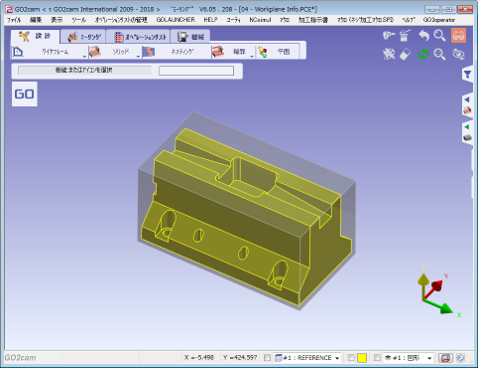
Task: Tick the checkbox before the layer dropdown
Action: (377, 358)
